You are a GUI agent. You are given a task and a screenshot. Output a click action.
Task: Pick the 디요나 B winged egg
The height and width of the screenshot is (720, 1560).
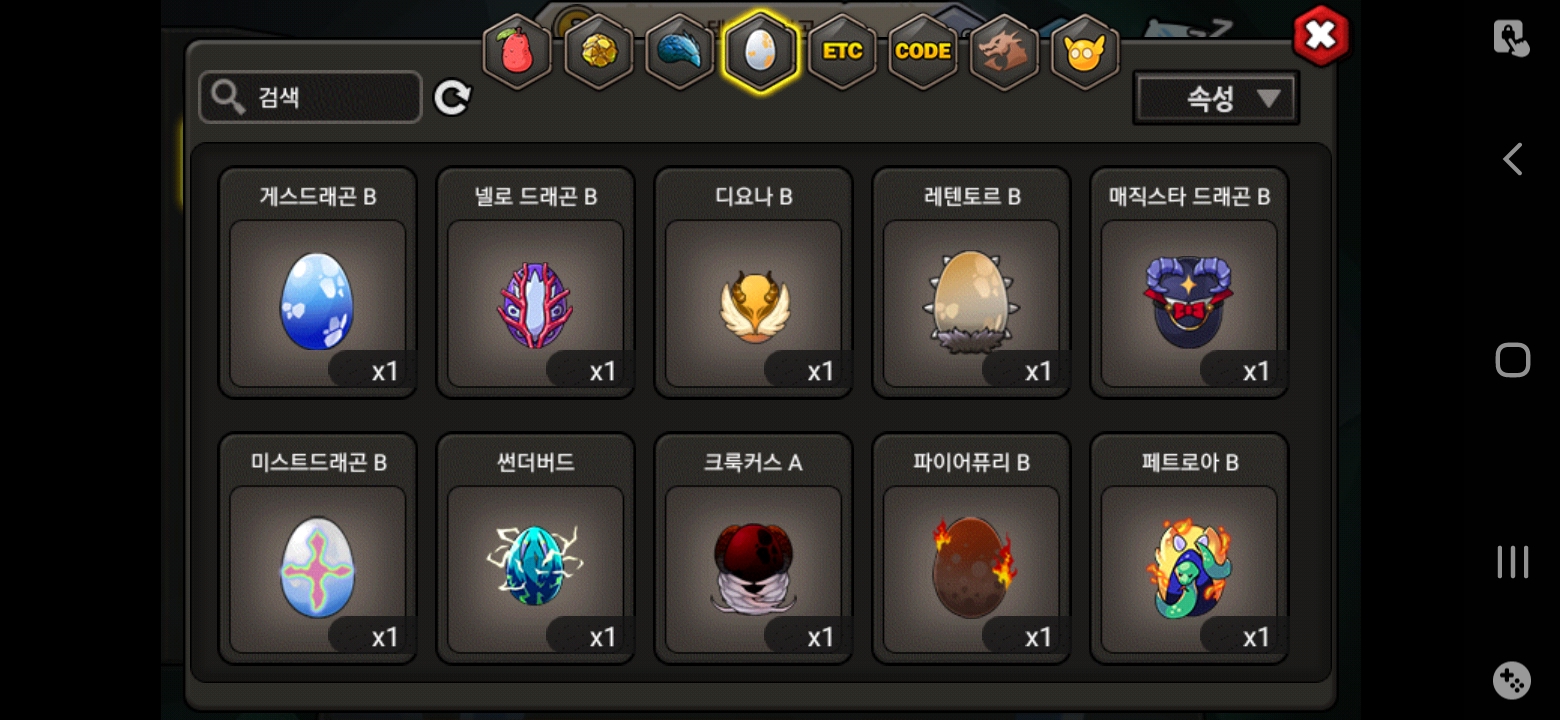pos(754,283)
